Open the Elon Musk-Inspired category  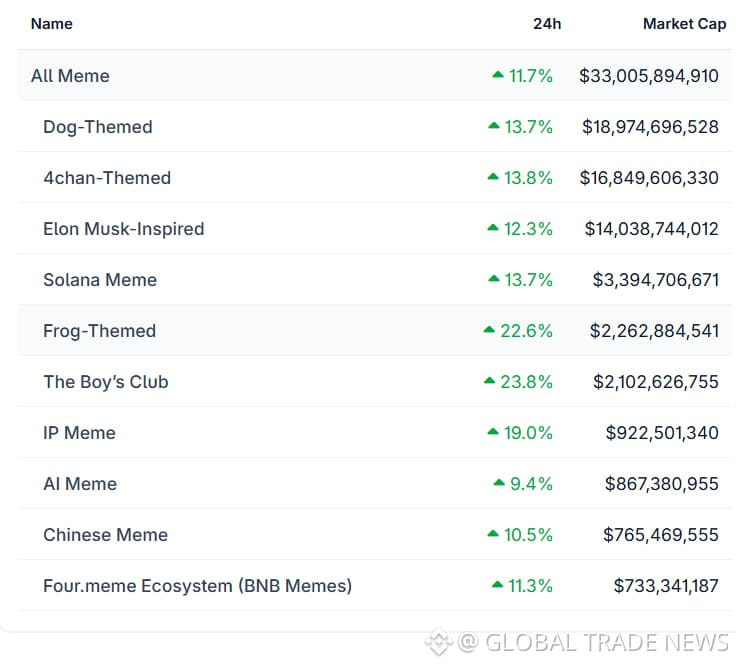[x=123, y=229]
